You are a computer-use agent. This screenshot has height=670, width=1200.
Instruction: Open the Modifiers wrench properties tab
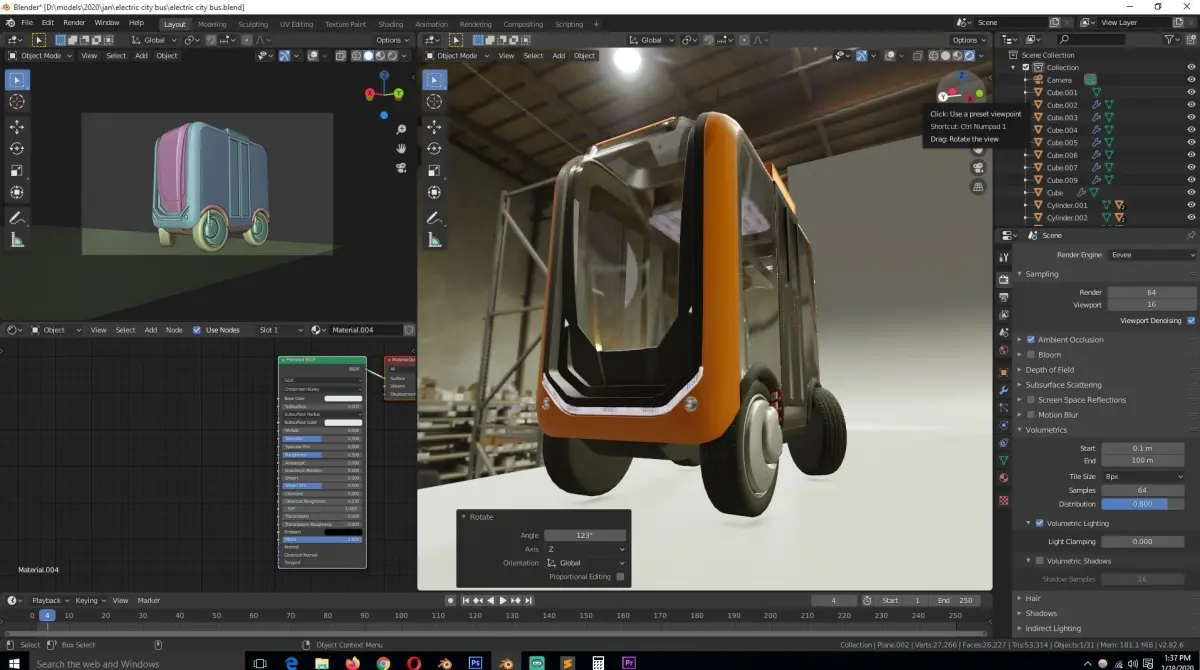click(x=1003, y=388)
